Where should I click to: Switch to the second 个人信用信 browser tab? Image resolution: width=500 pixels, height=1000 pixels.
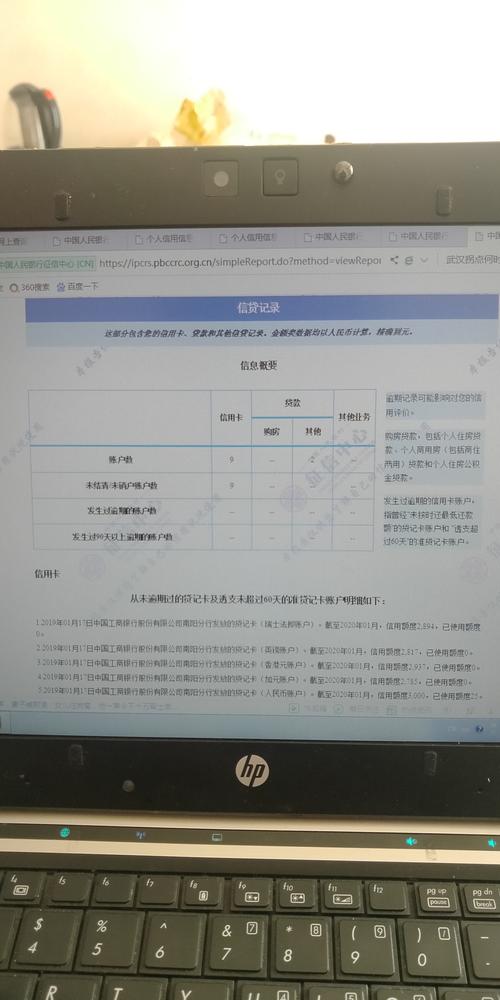(247, 239)
